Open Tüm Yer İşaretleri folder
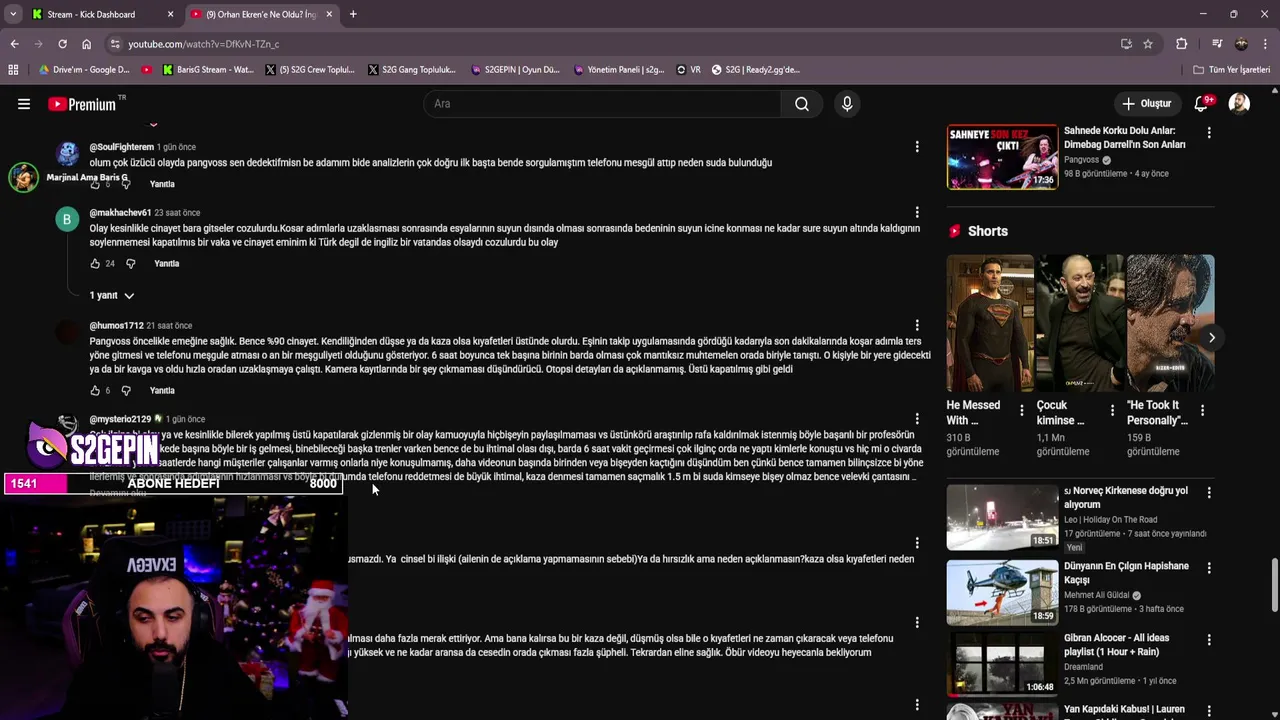The width and height of the screenshot is (1280, 720). pos(1232,70)
